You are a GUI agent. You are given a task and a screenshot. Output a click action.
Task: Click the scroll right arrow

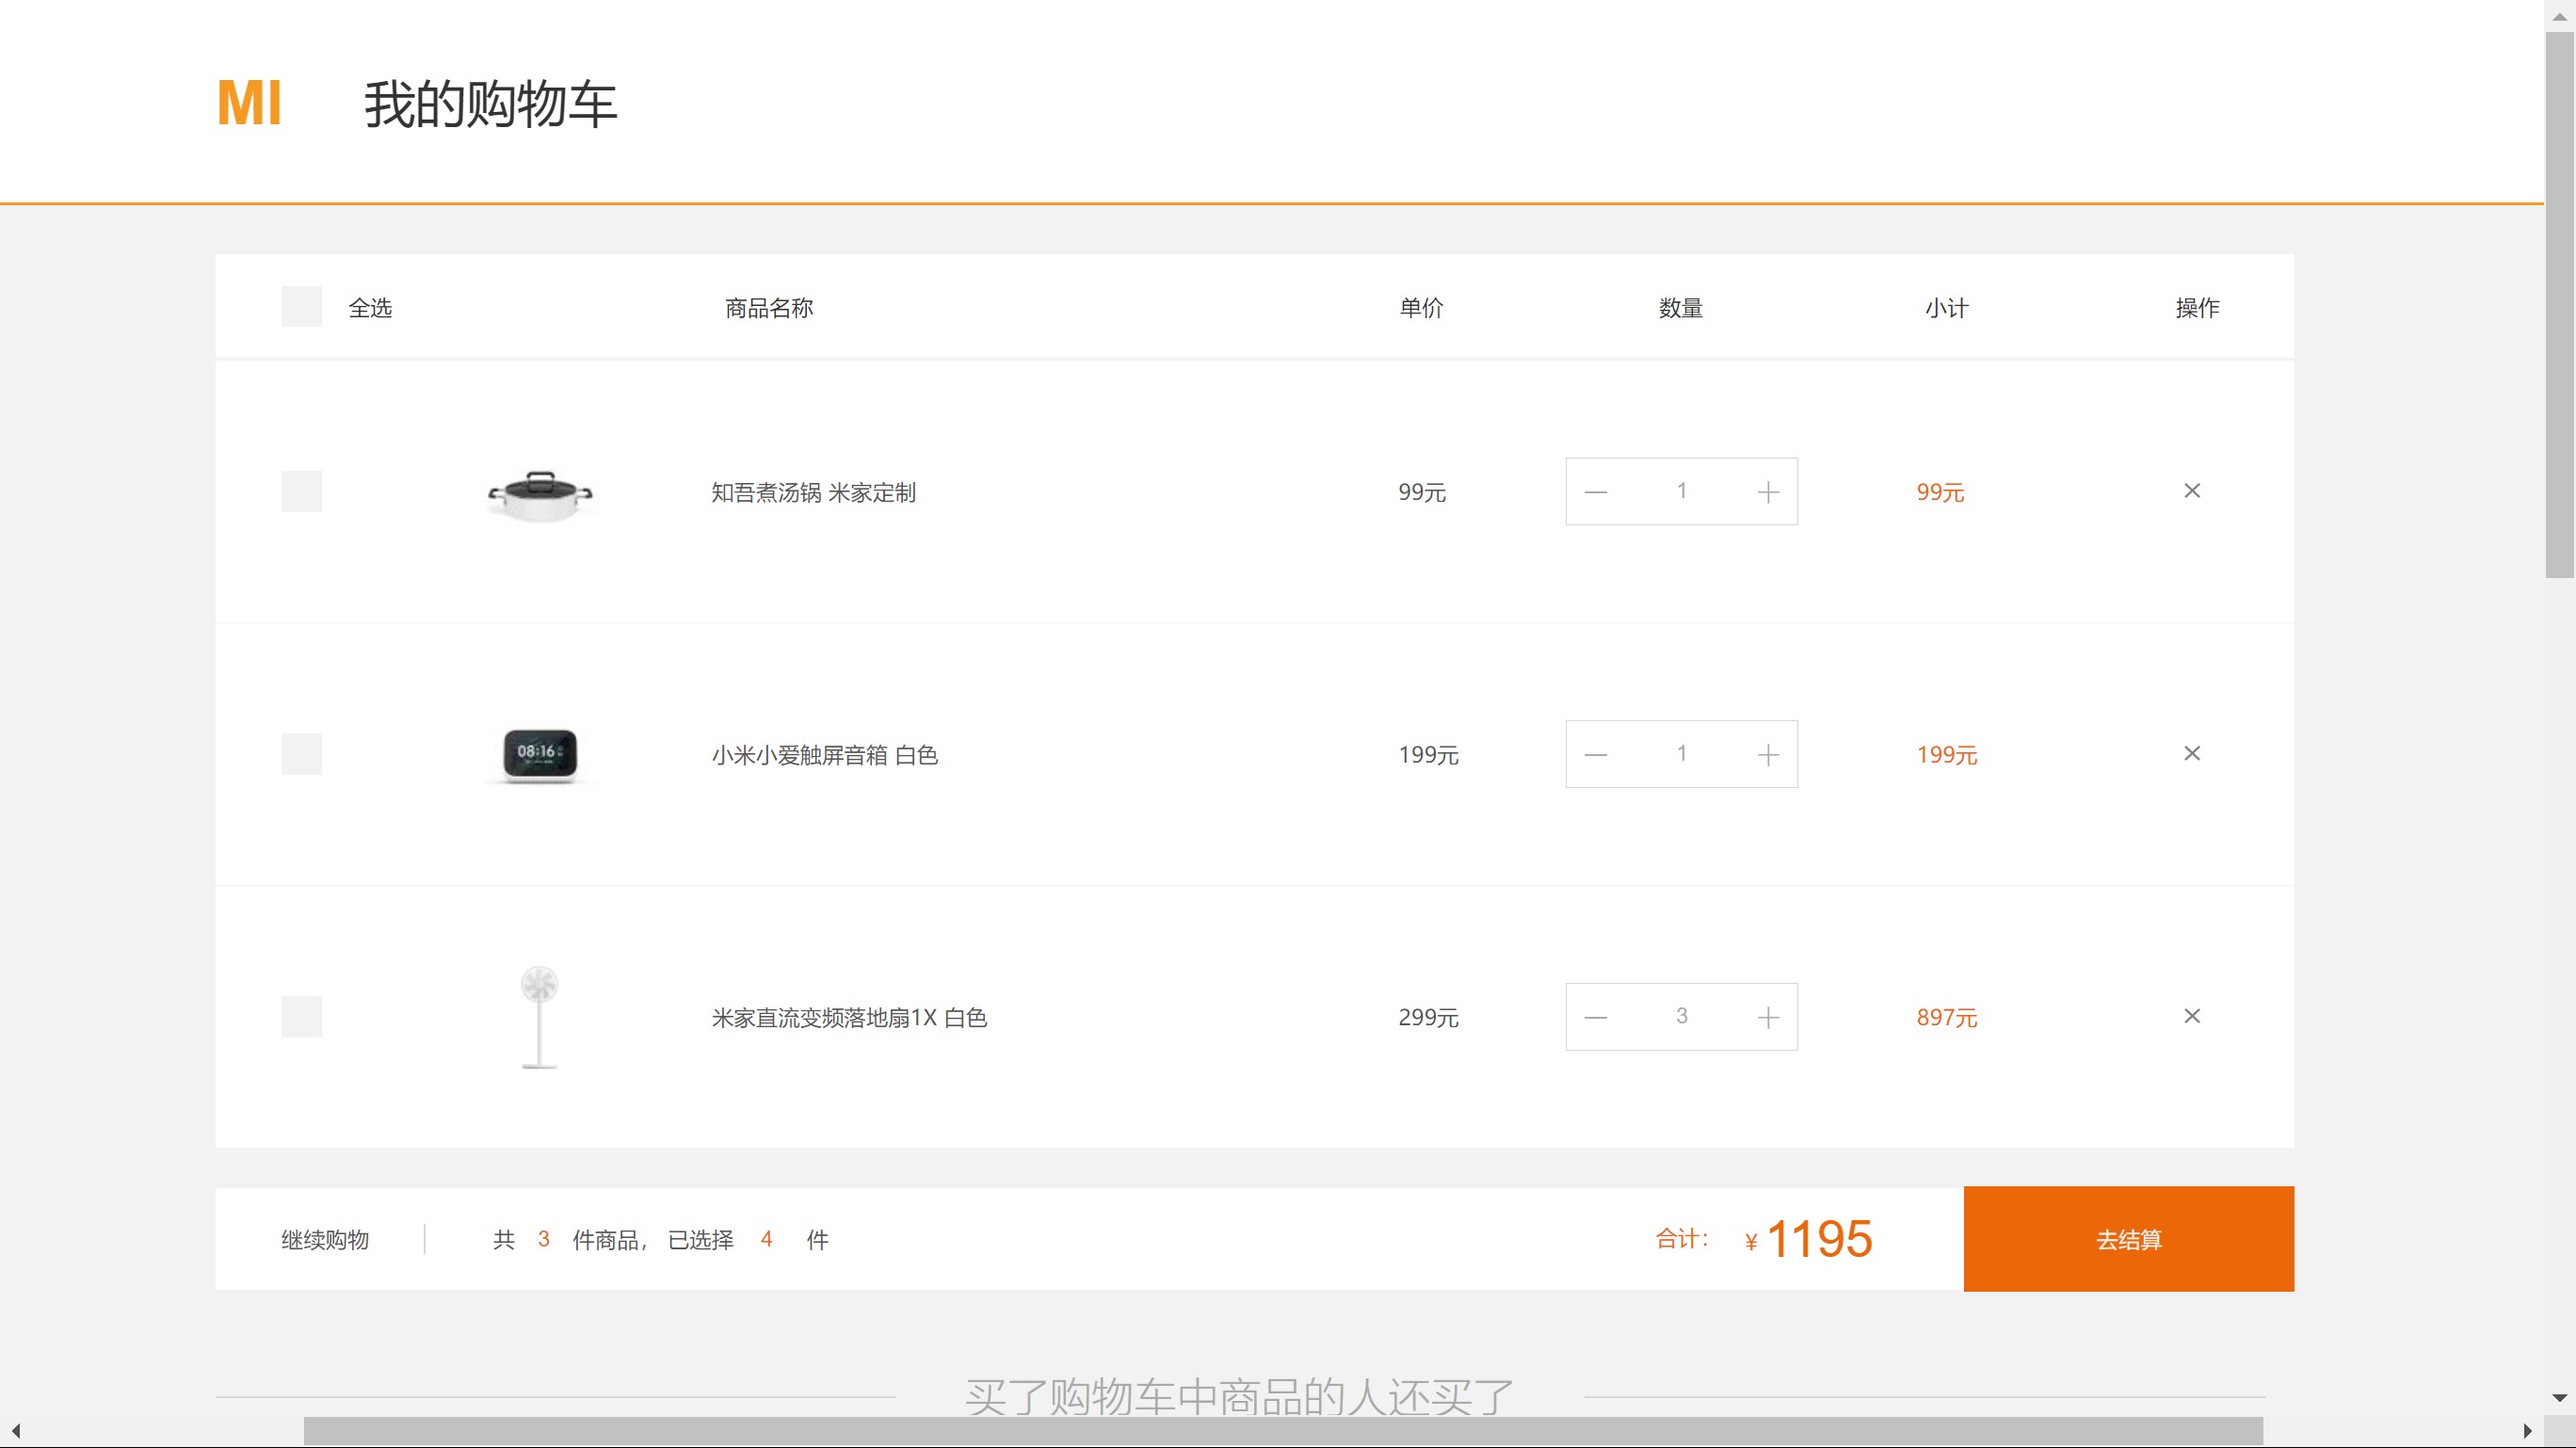tap(2528, 1431)
